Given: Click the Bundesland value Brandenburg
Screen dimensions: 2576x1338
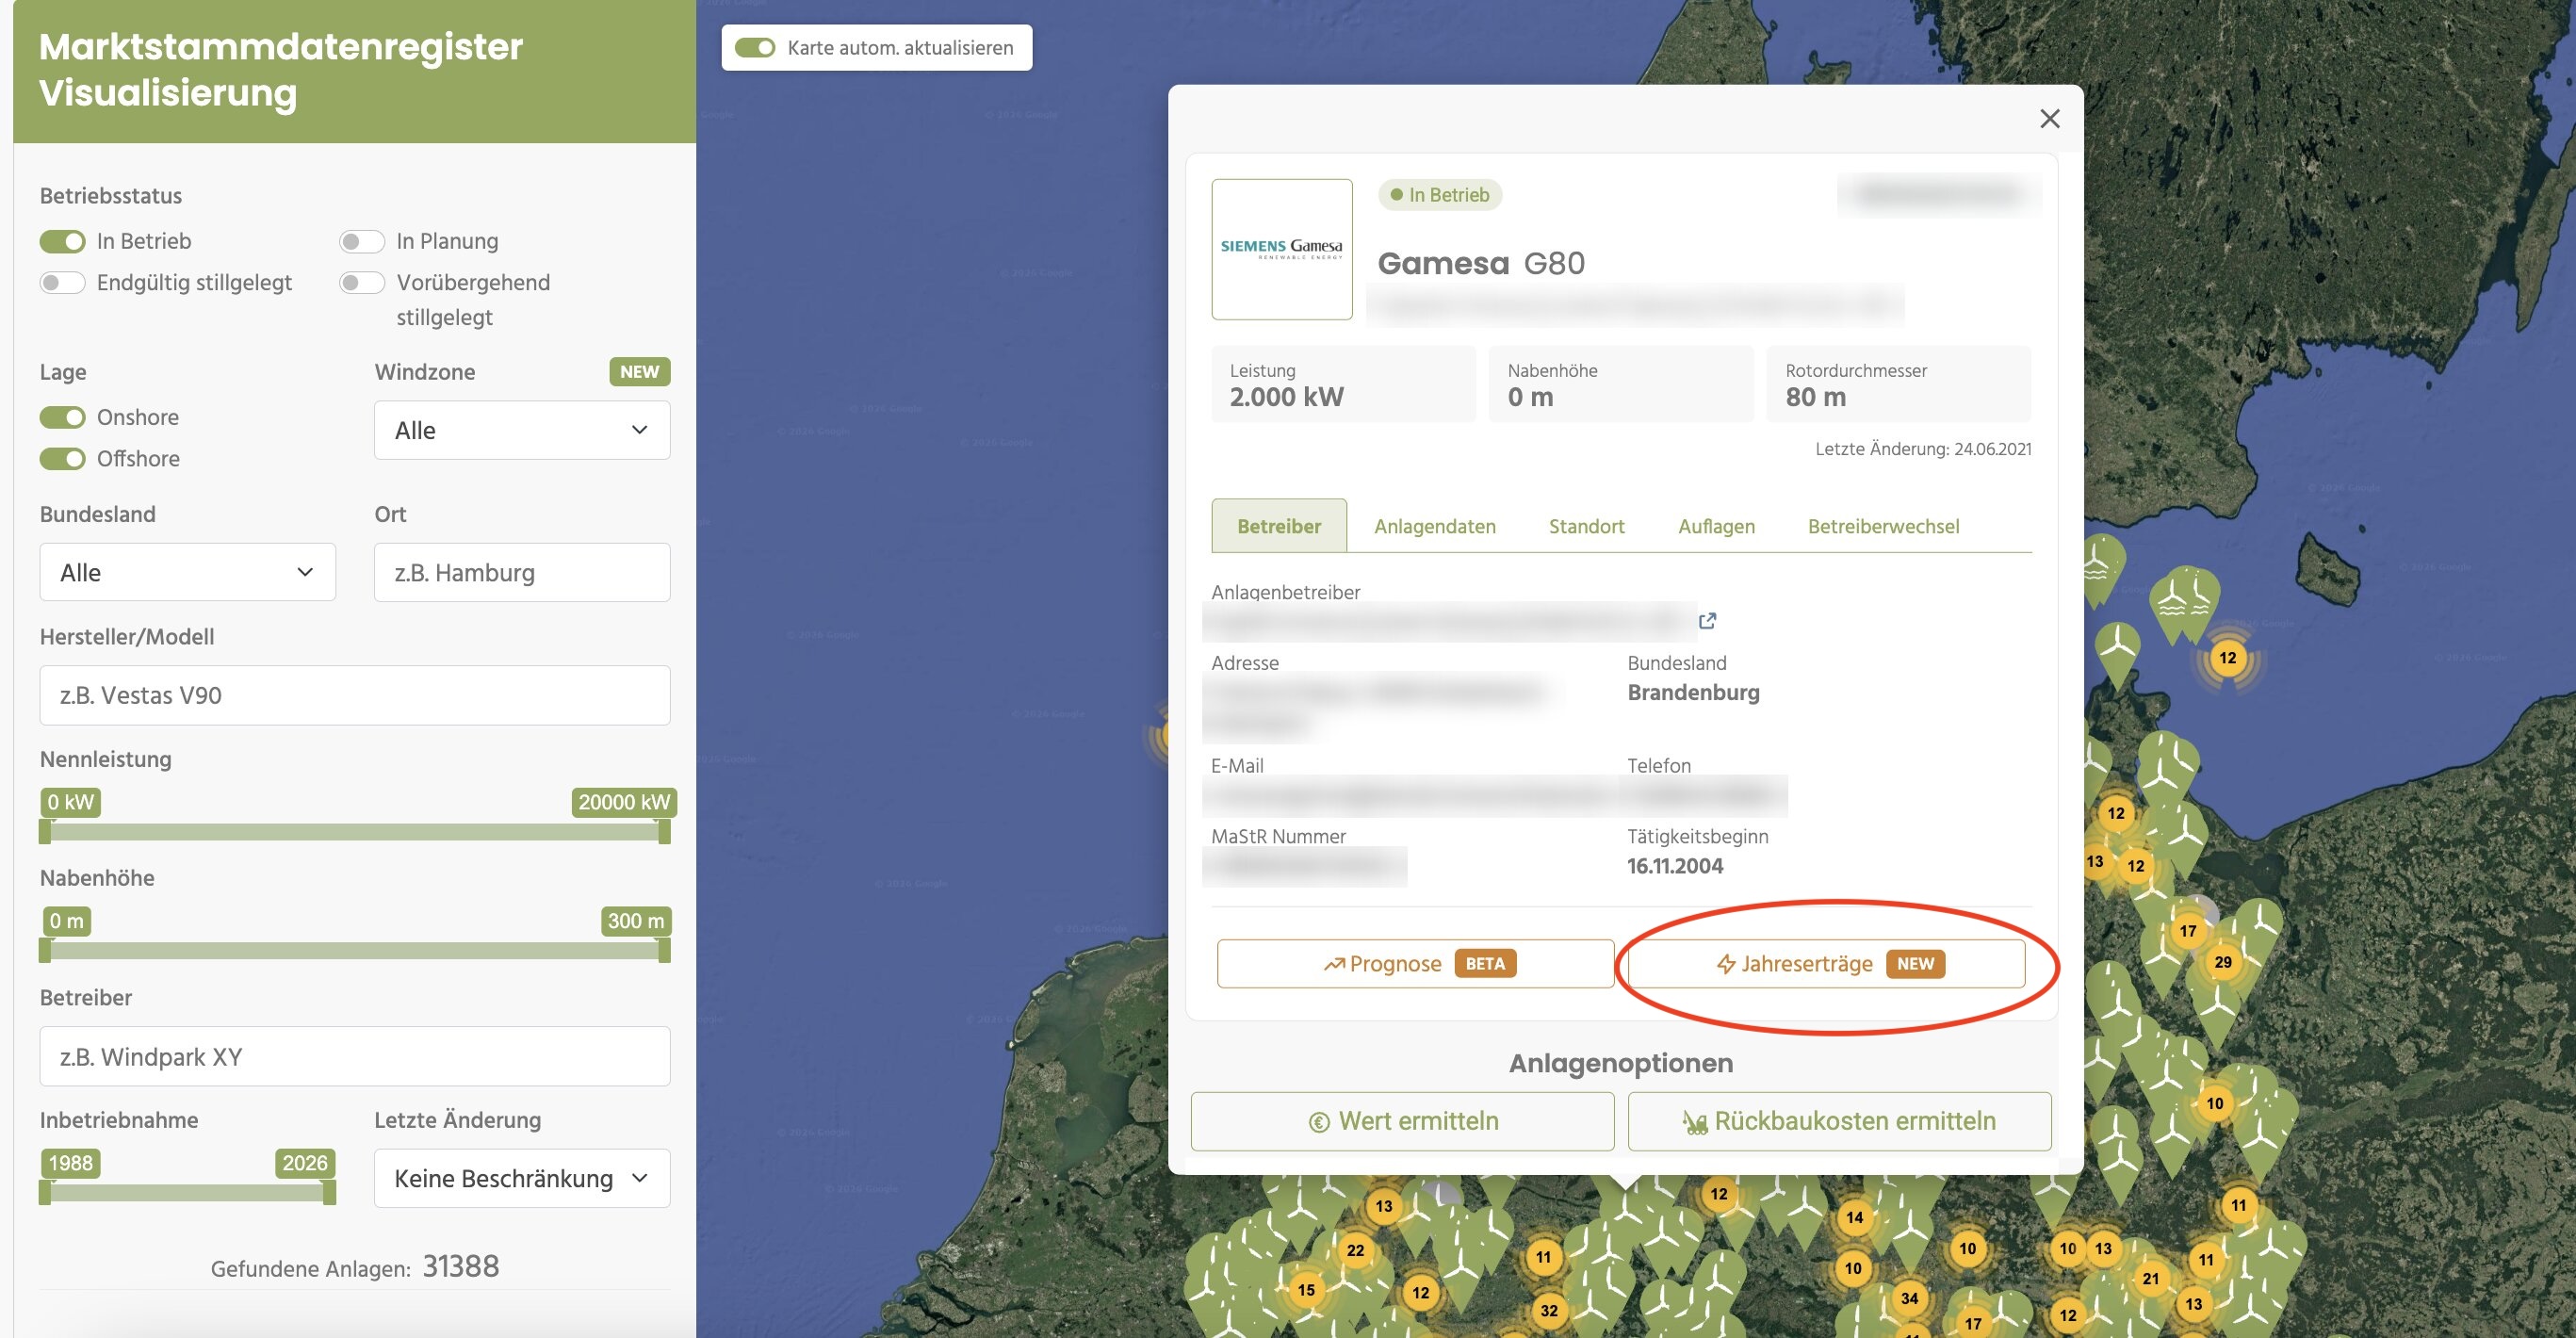Looking at the screenshot, I should tap(1693, 692).
